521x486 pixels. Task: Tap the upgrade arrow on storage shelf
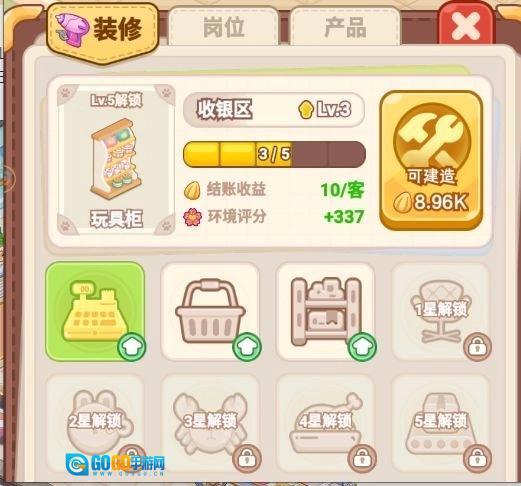click(x=362, y=347)
